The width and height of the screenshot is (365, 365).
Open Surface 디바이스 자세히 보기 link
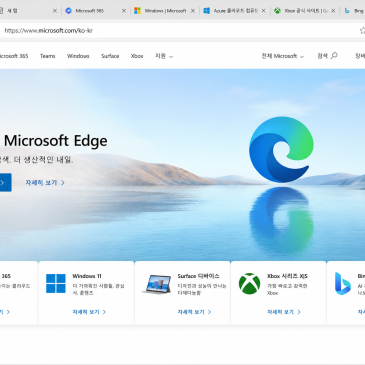(x=194, y=312)
